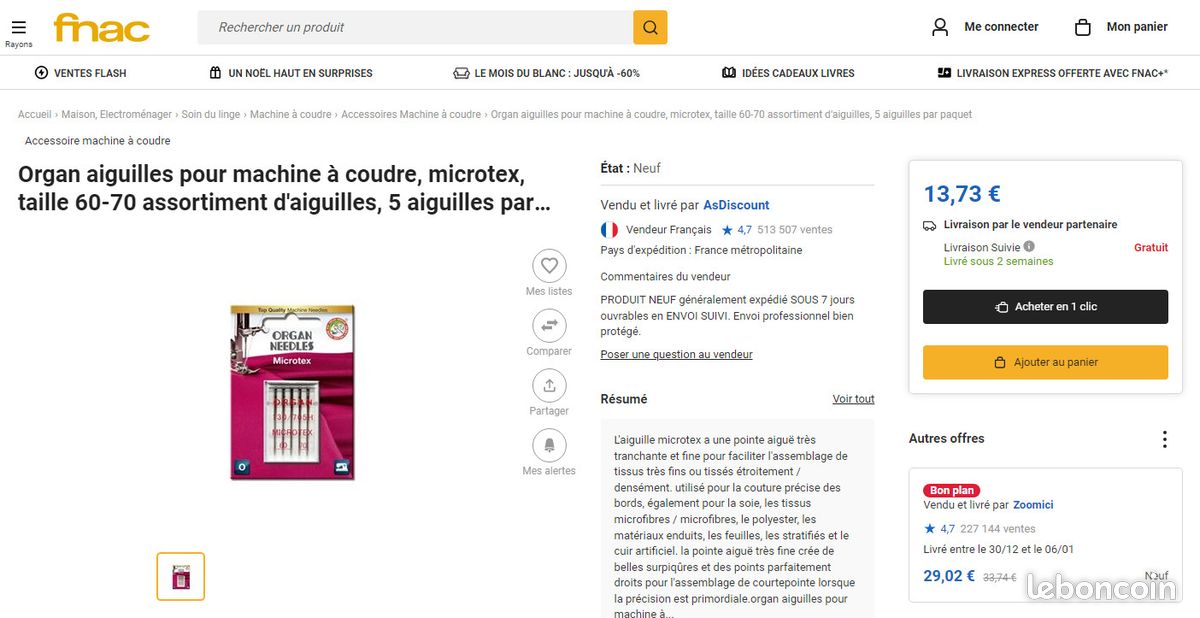Open the shopping basket icon

(1082, 27)
